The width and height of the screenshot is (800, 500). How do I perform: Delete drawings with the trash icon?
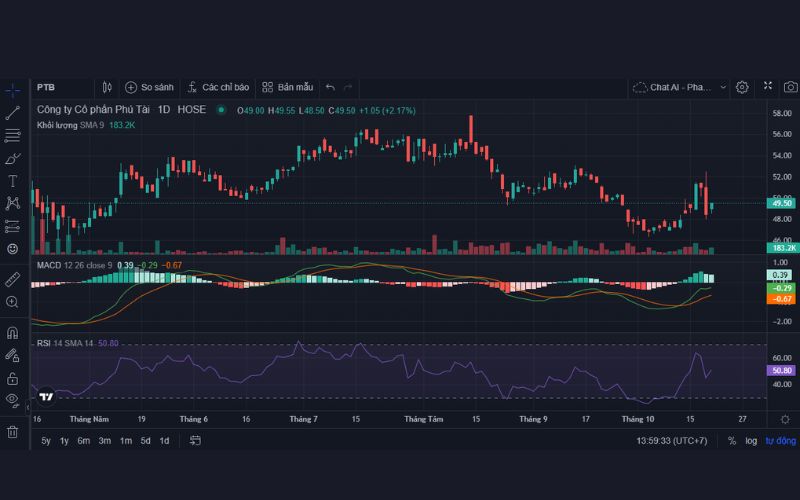tap(13, 431)
